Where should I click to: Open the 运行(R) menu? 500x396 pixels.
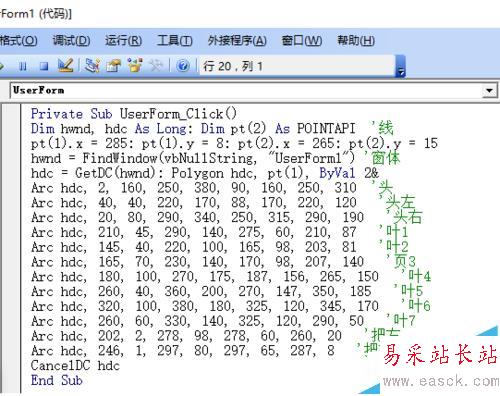[x=123, y=41]
